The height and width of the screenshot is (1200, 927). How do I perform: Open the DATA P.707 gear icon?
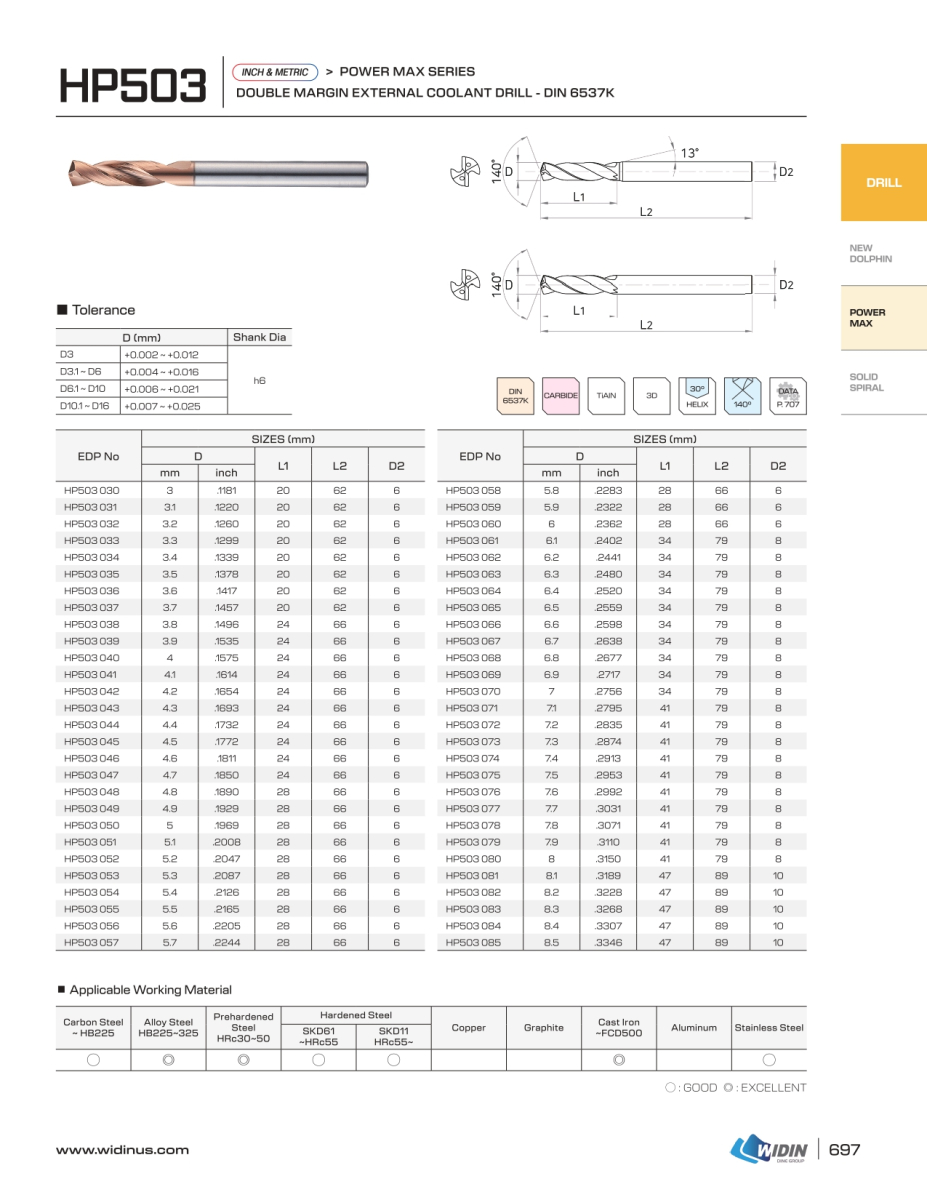(x=788, y=396)
